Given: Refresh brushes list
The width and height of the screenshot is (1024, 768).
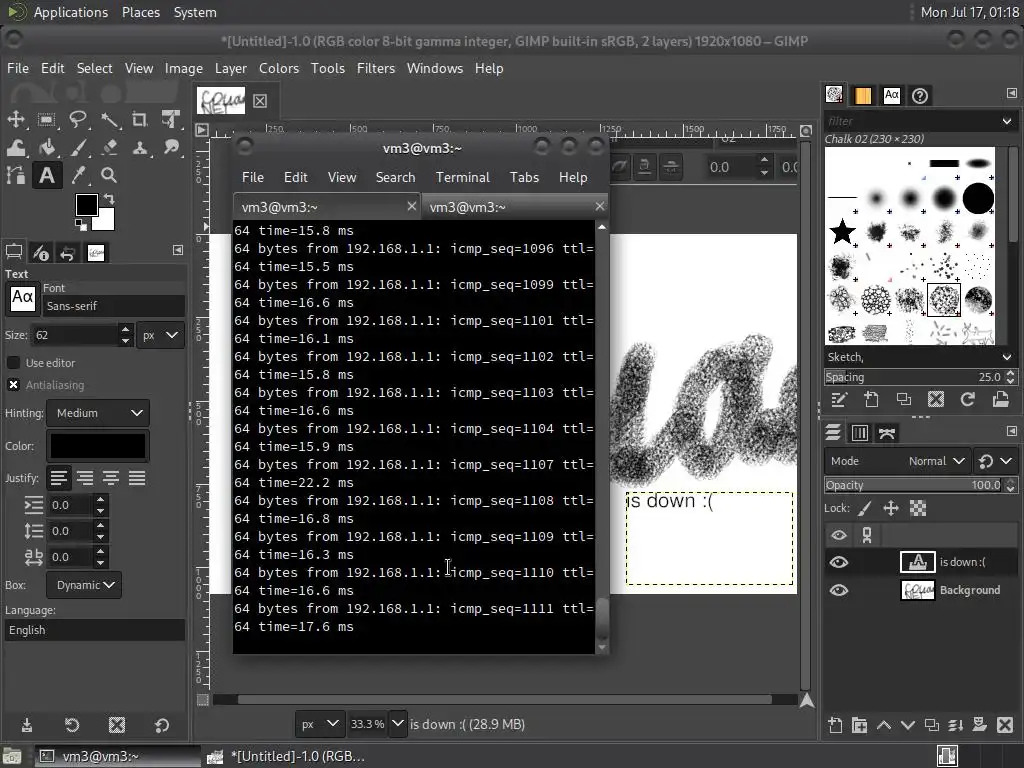Looking at the screenshot, I should tap(968, 400).
